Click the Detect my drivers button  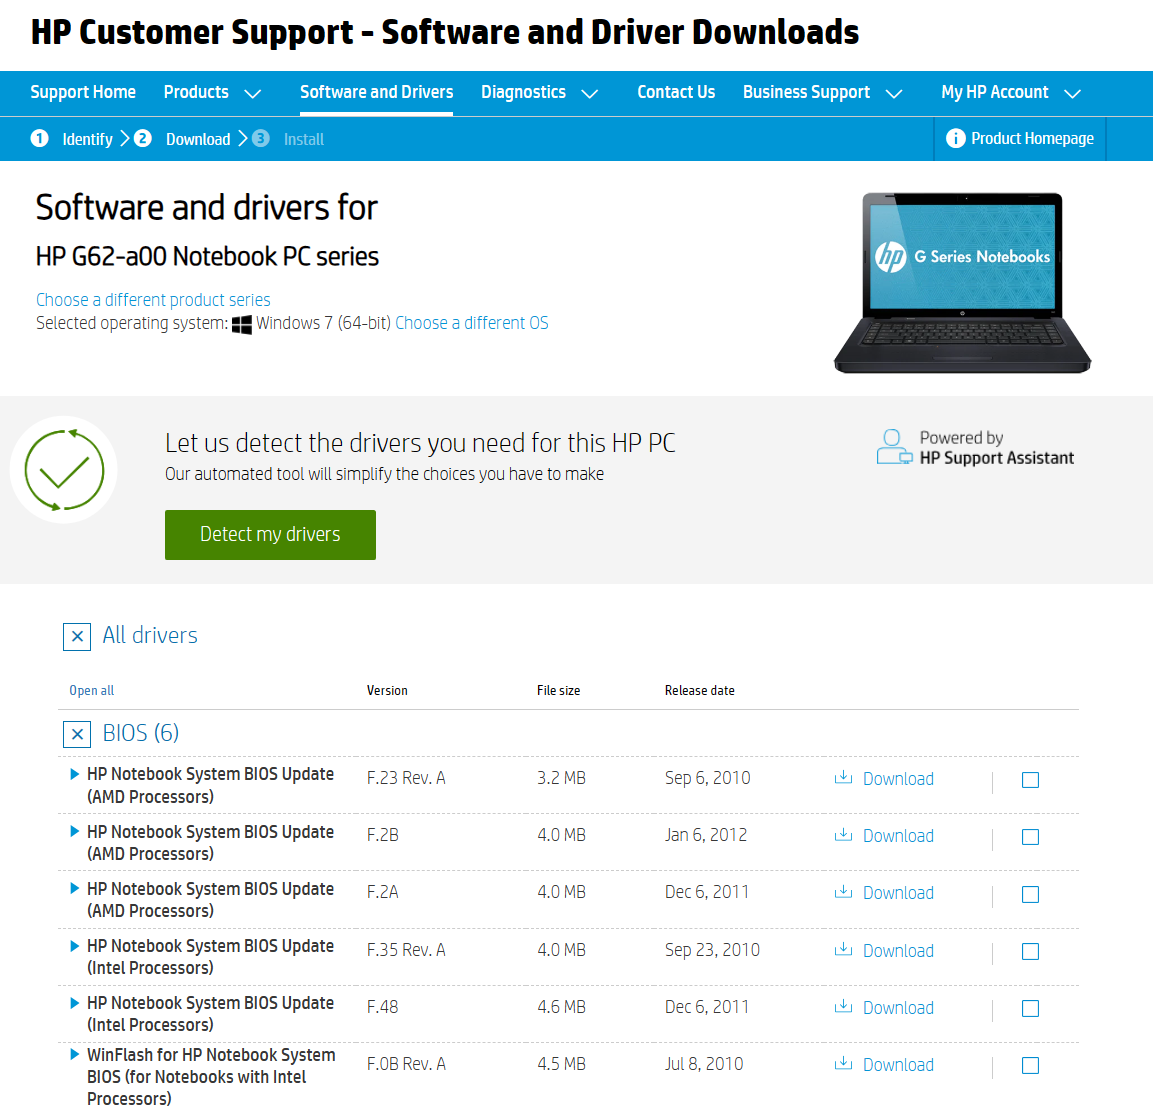click(270, 534)
